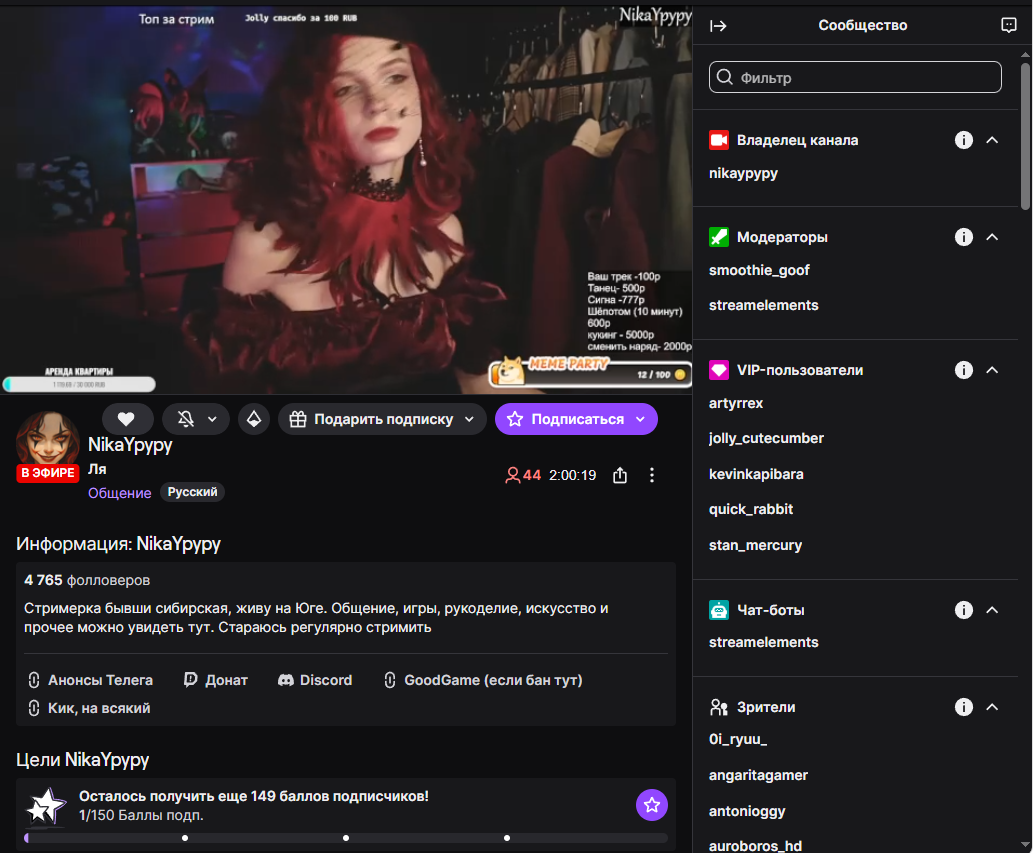
Task: Open the Discord link
Action: (x=314, y=680)
